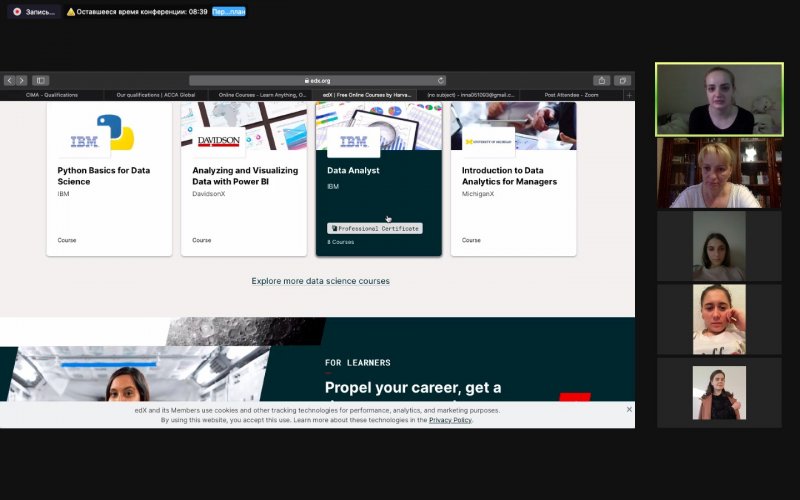Click the Explore more data science courses link
Viewport: 800px width, 500px height.
(320, 281)
